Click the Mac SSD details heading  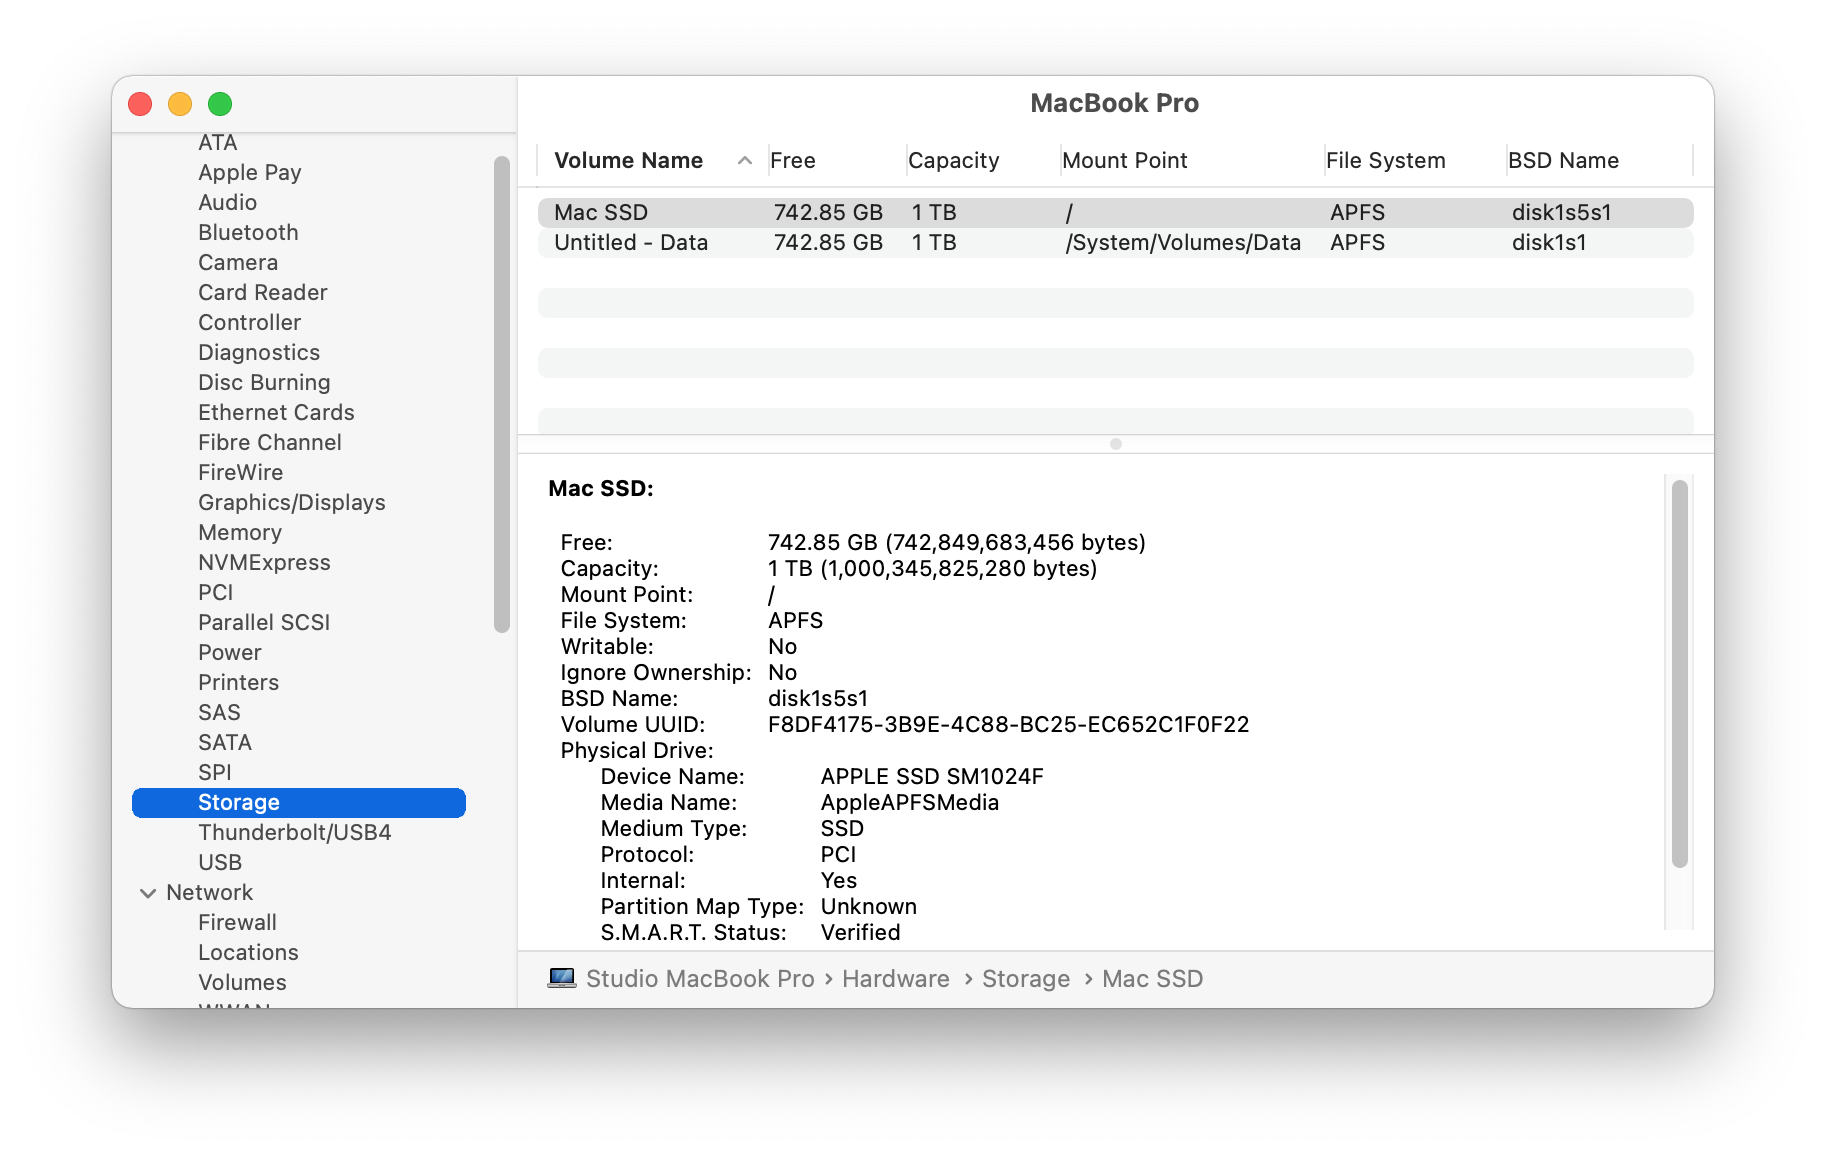[601, 488]
